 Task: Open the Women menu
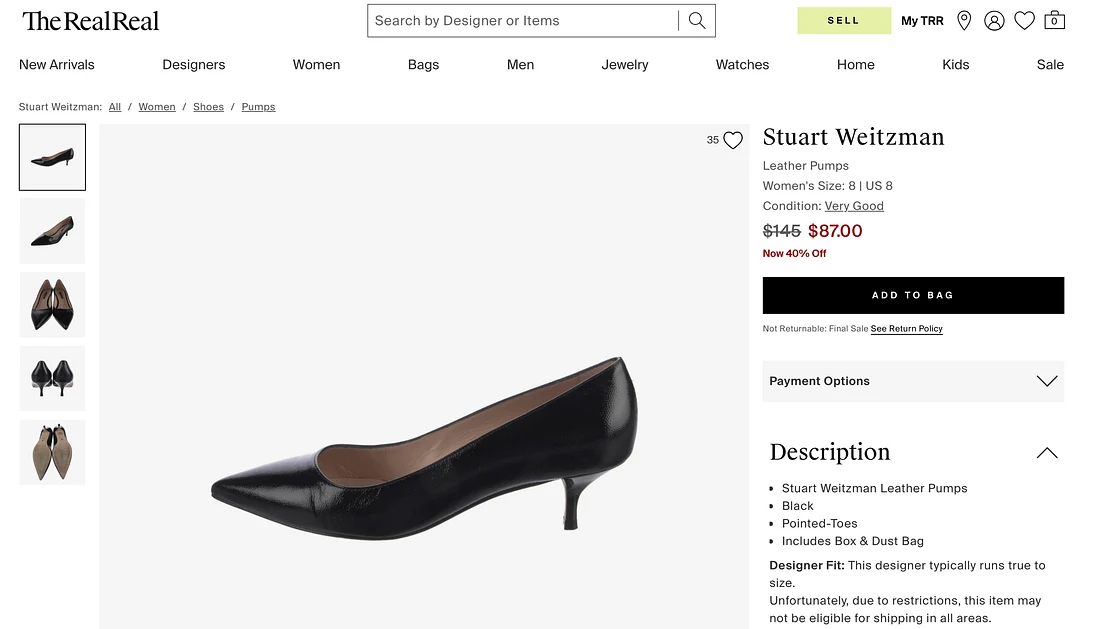(316, 65)
